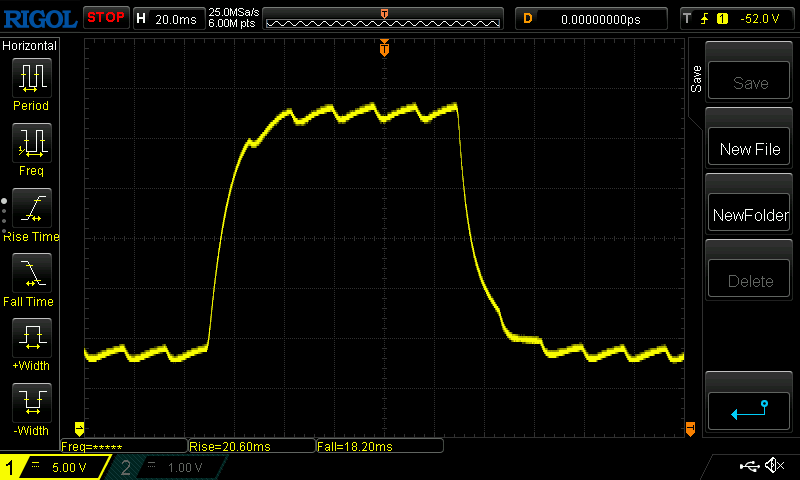
Task: Click the waveform memory position bar
Action: [384, 19]
